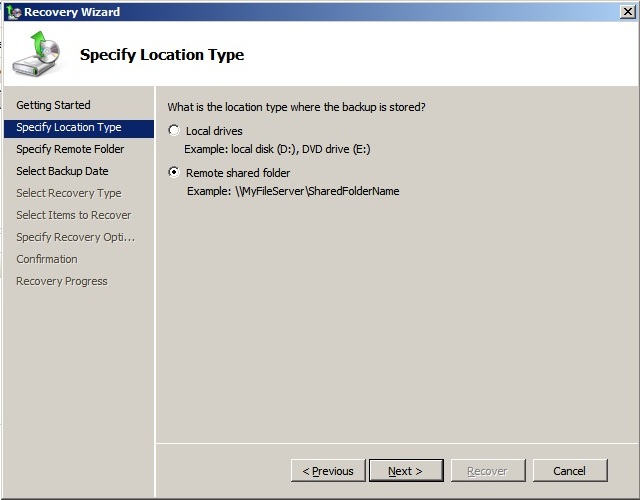Click the Select Items to Recover step
The height and width of the screenshot is (500, 640).
point(74,215)
